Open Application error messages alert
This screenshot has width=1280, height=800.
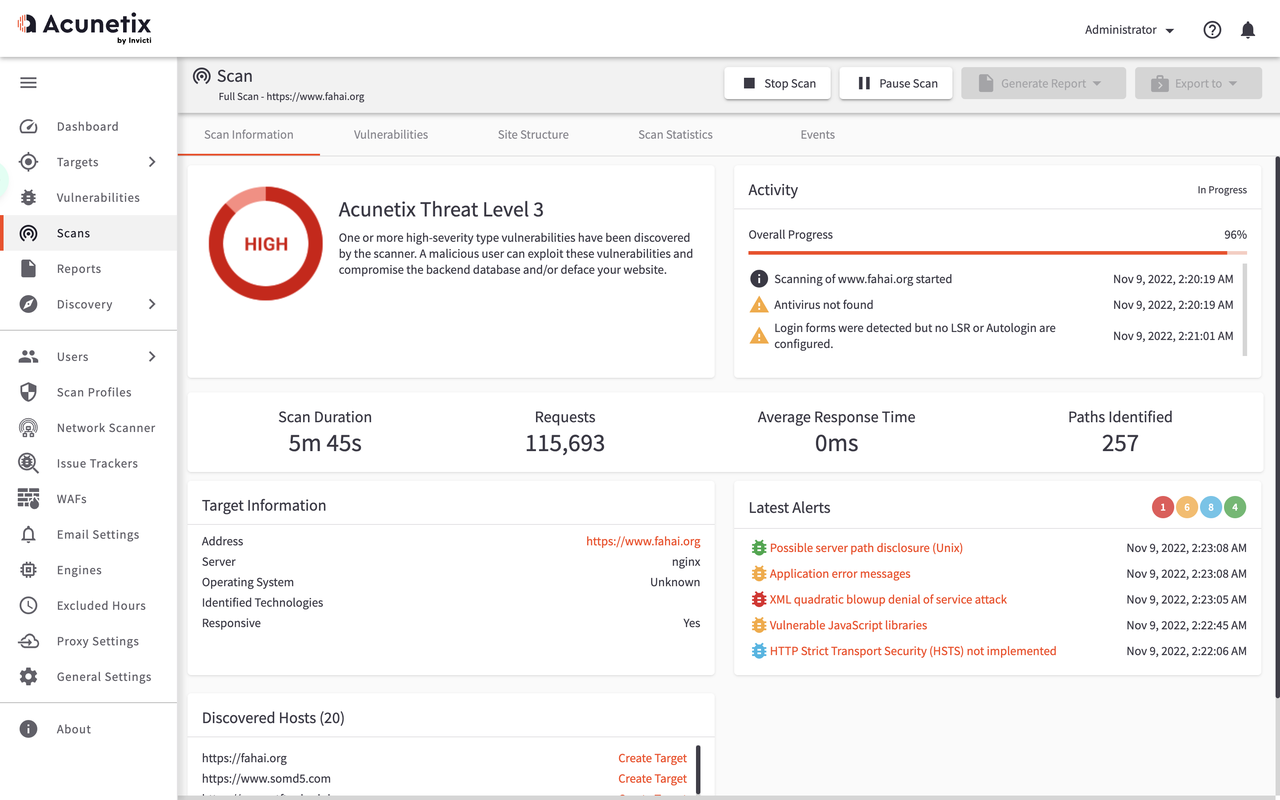click(840, 574)
